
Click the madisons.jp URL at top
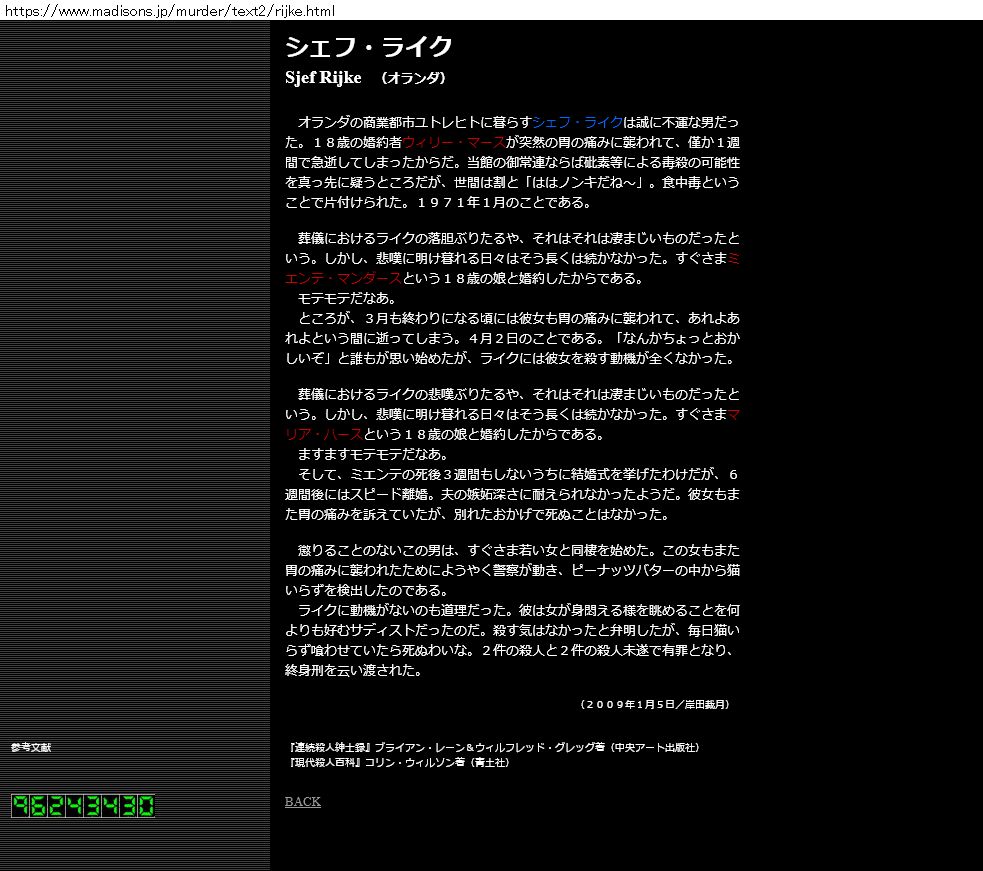coord(168,11)
